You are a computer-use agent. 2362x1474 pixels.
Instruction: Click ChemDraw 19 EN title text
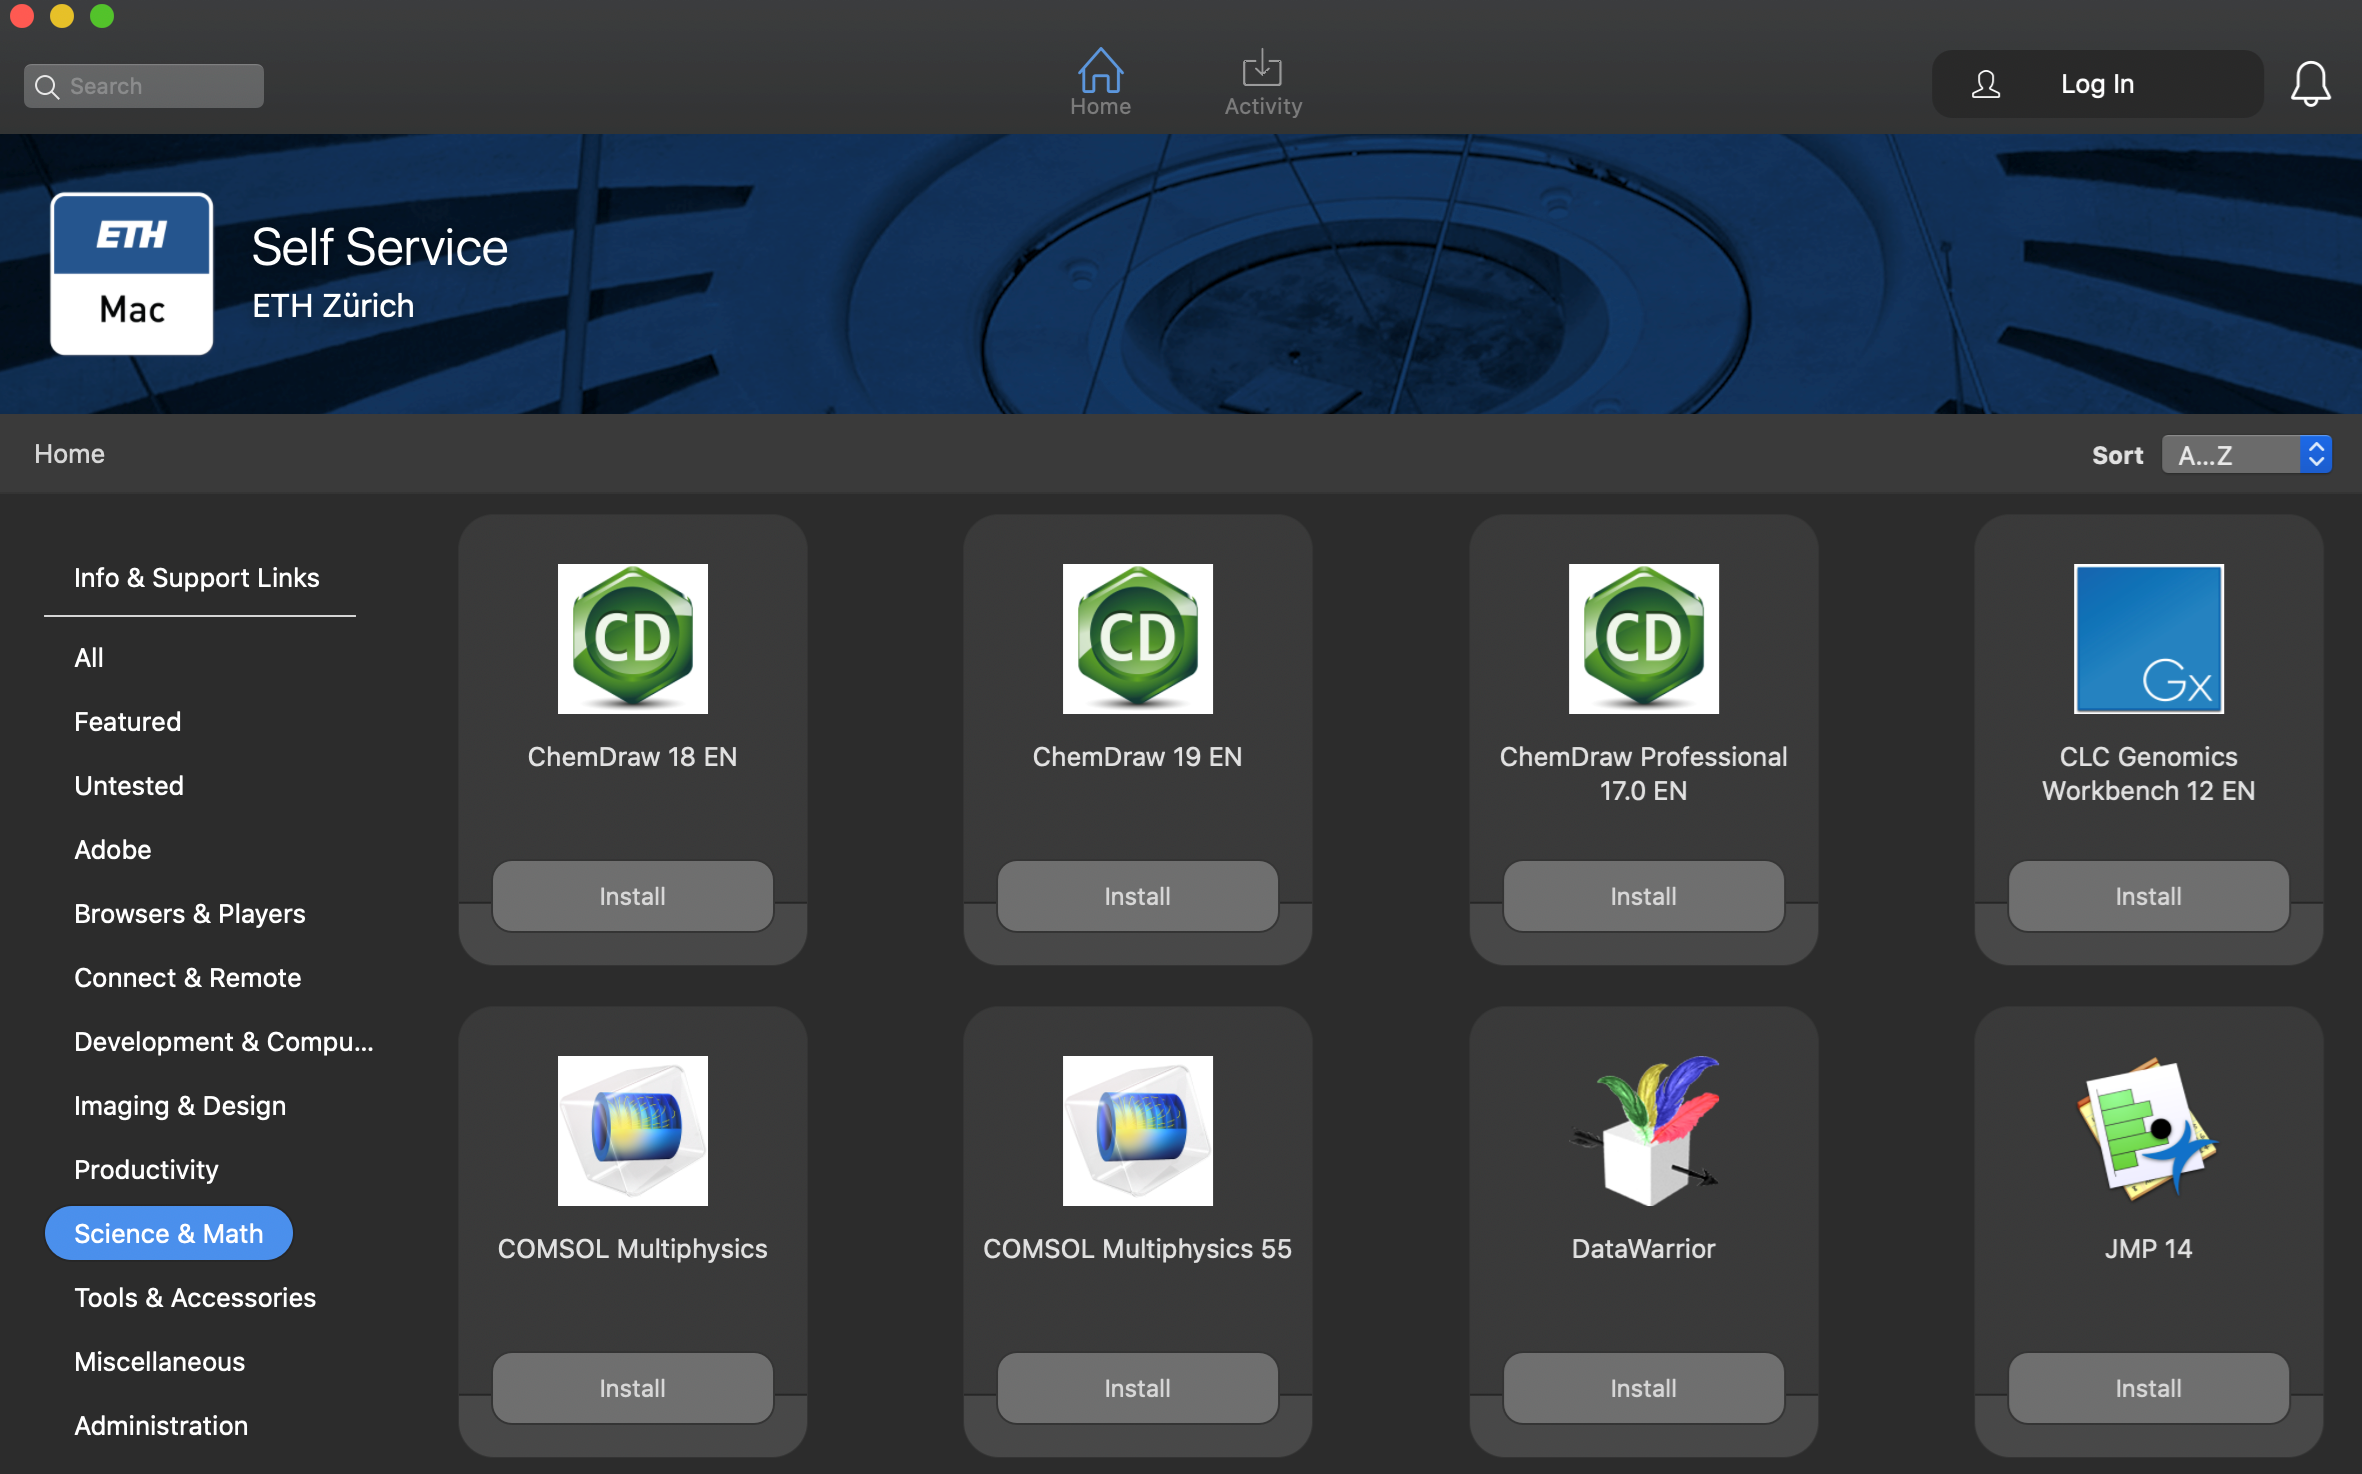click(x=1138, y=757)
